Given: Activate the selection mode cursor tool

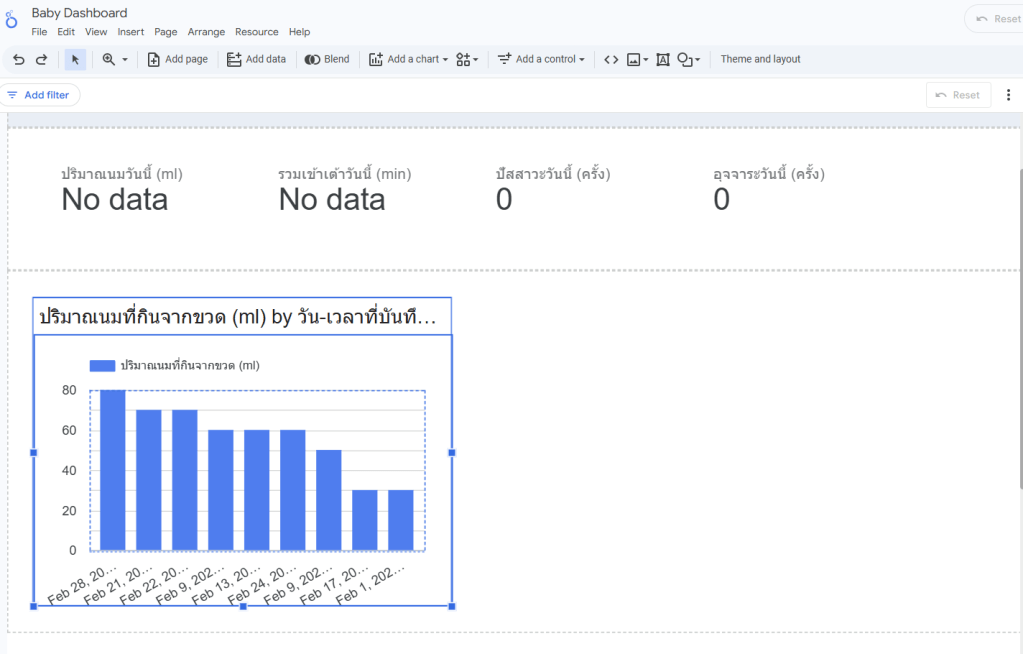Looking at the screenshot, I should click(75, 60).
